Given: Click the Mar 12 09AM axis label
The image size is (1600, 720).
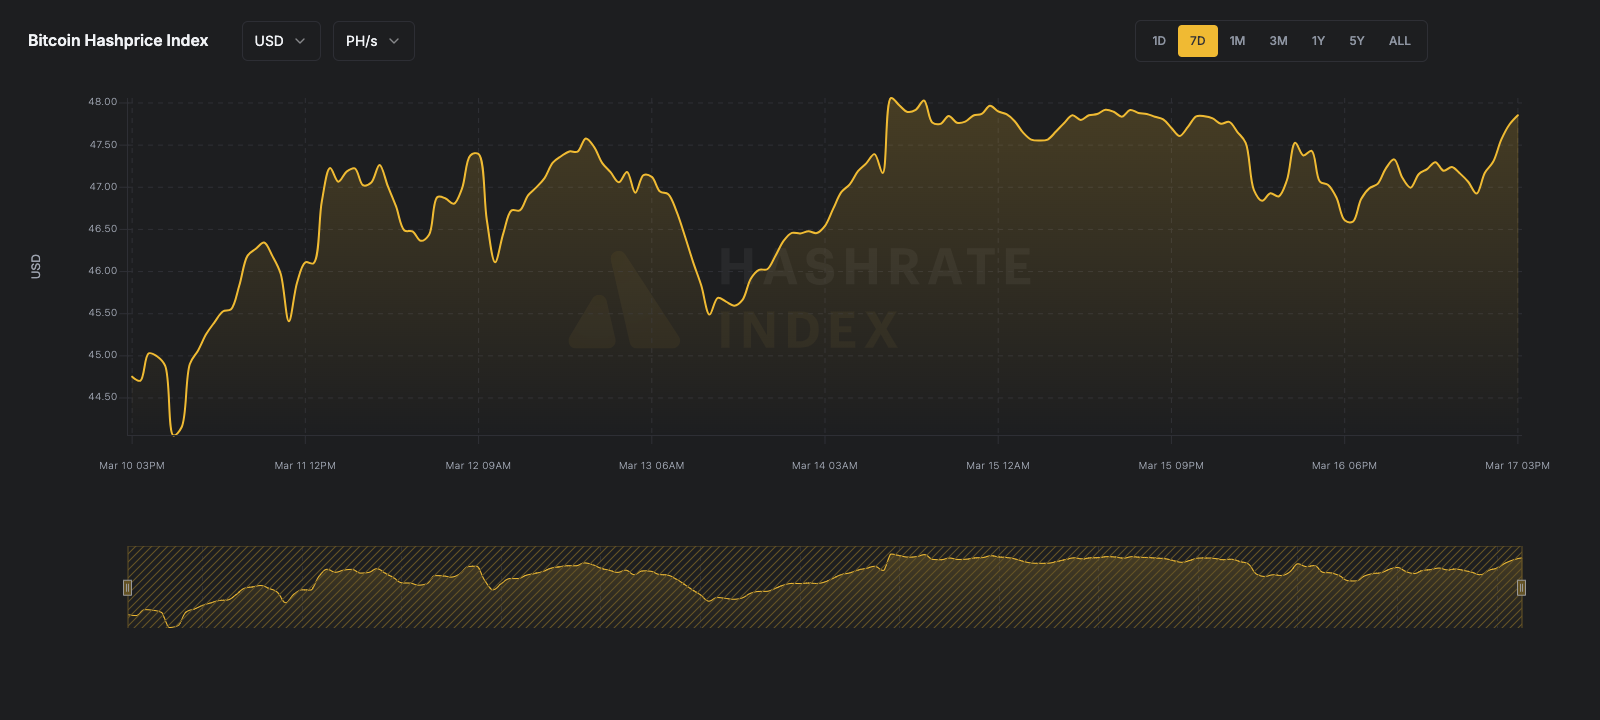Looking at the screenshot, I should coord(478,466).
